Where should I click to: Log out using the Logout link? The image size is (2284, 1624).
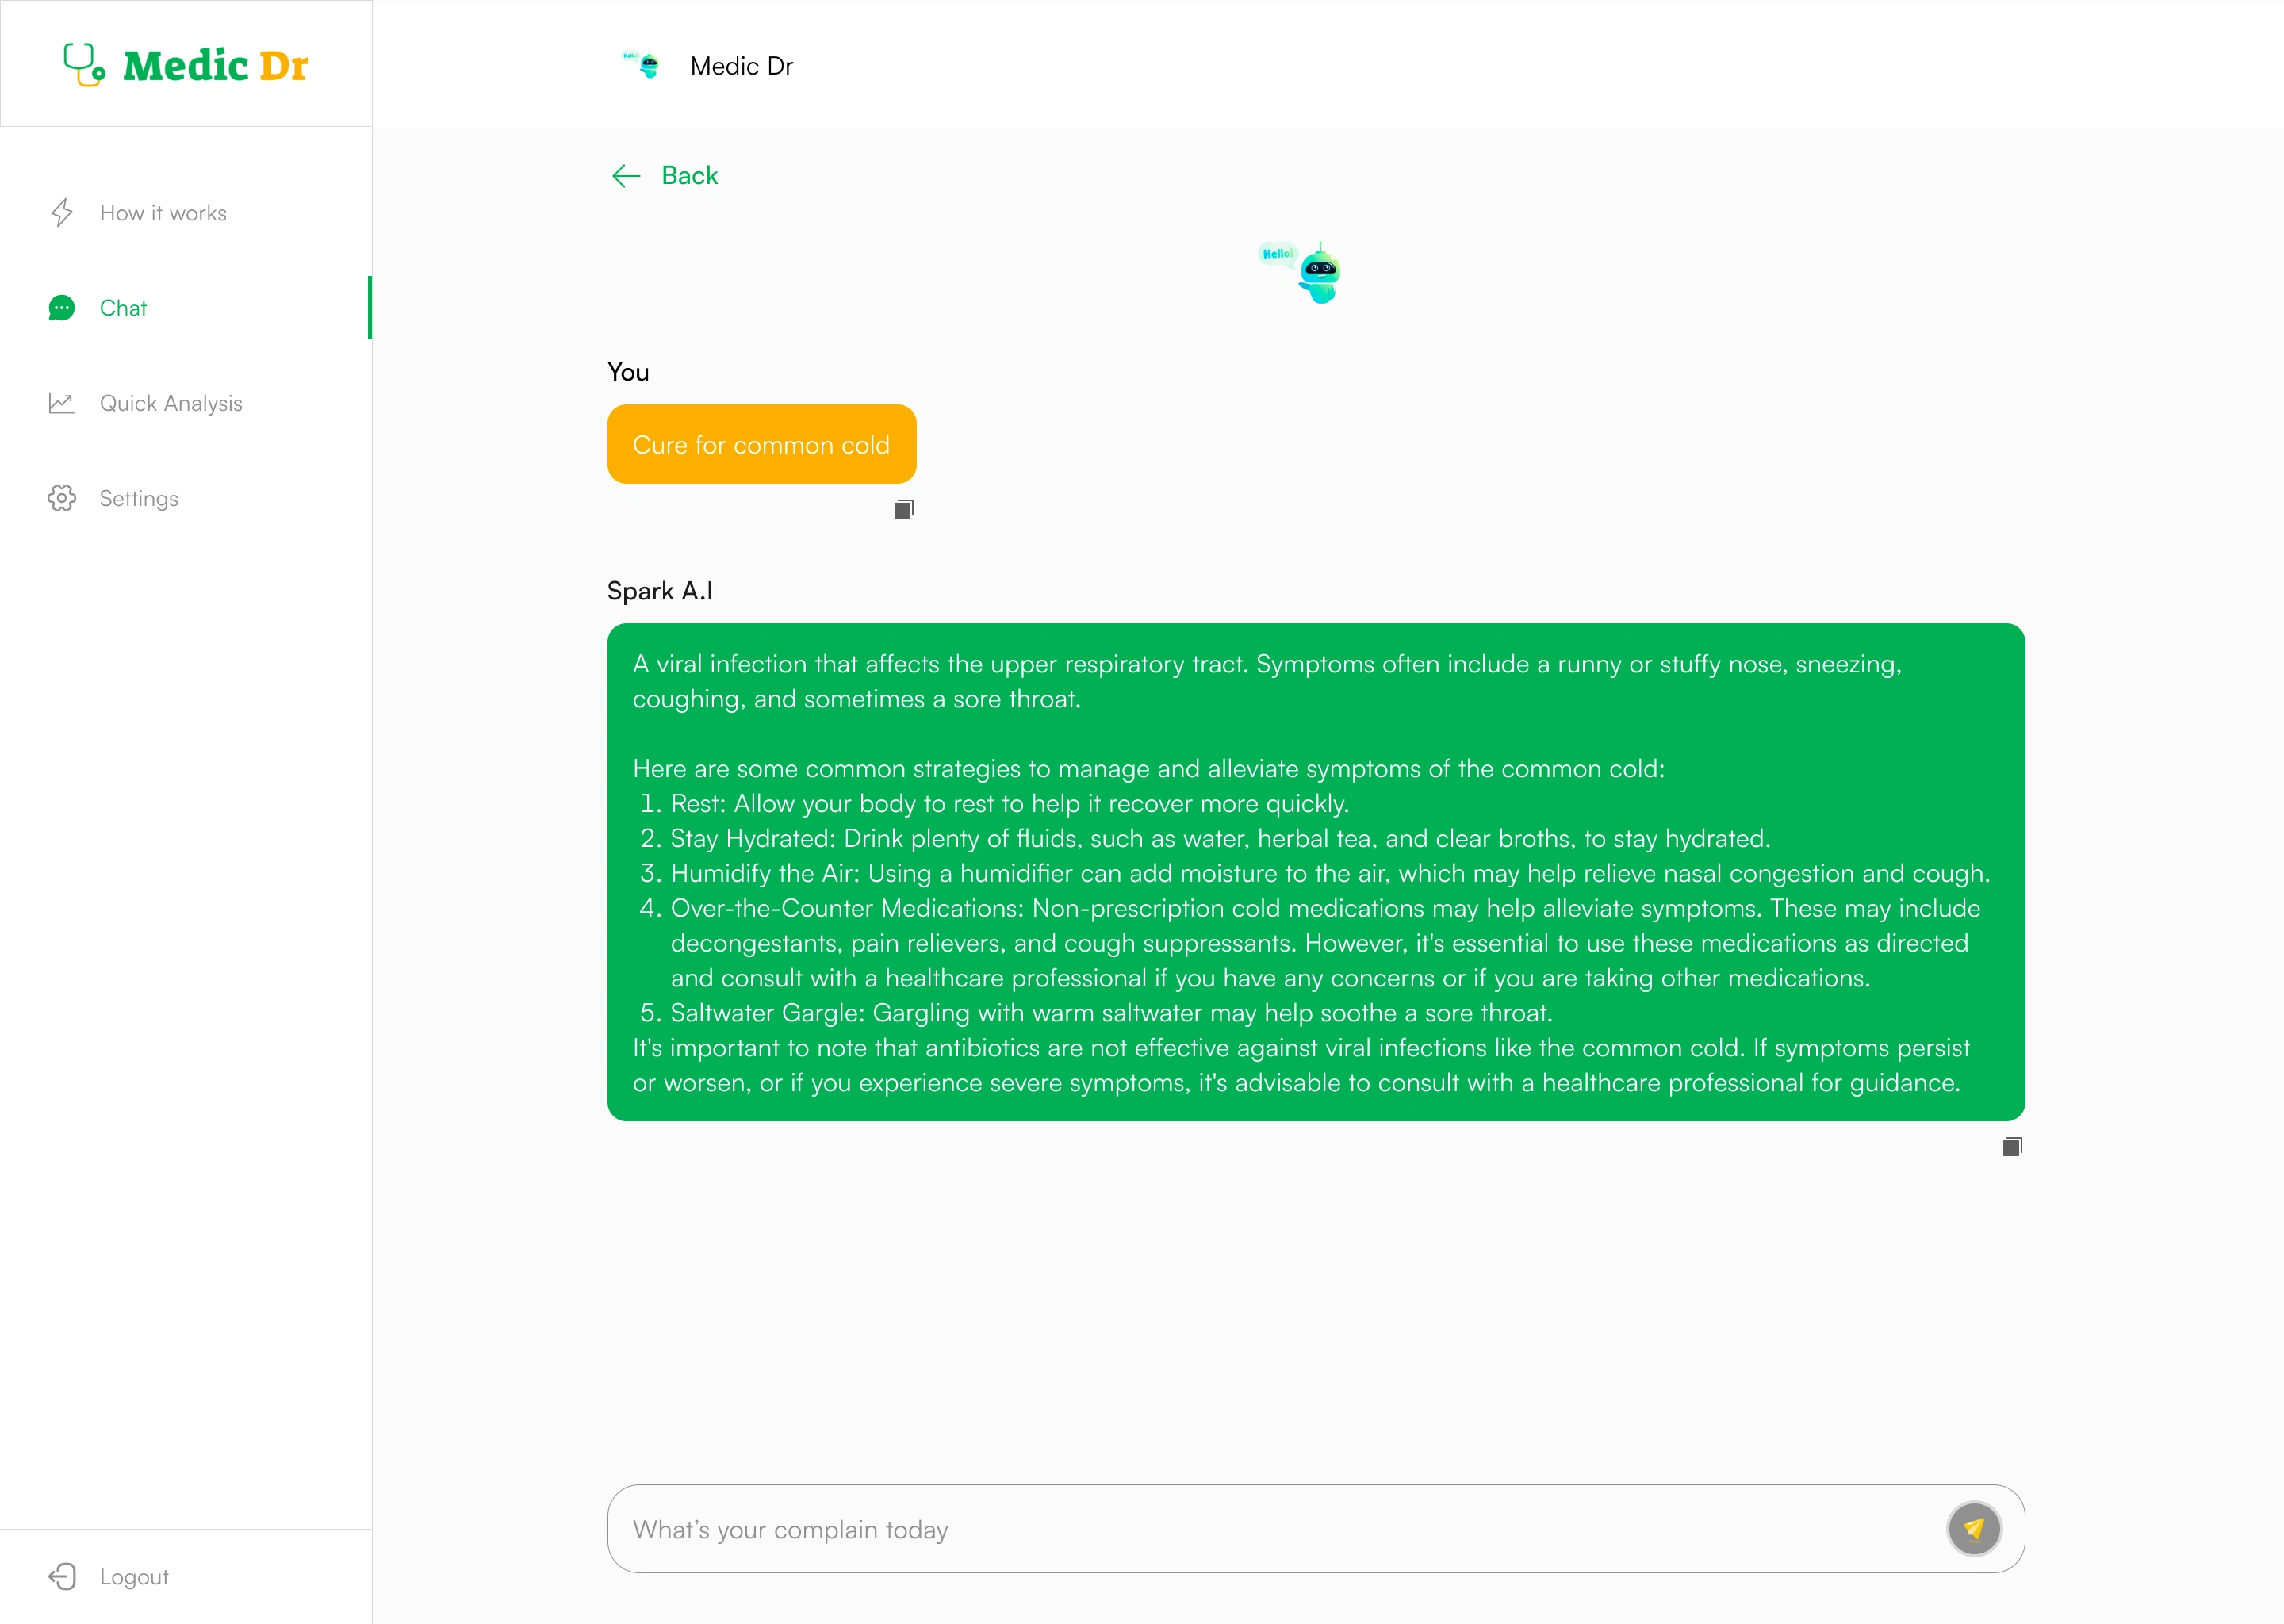point(134,1577)
